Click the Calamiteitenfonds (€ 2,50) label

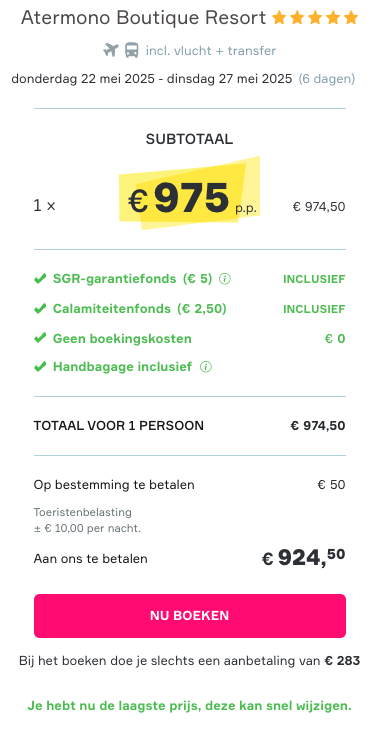coord(140,309)
